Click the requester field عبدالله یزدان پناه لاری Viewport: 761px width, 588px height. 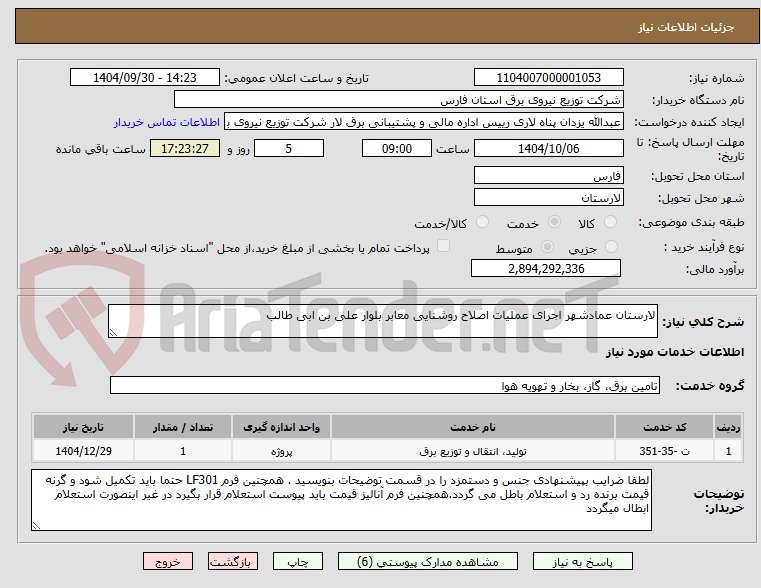click(423, 122)
